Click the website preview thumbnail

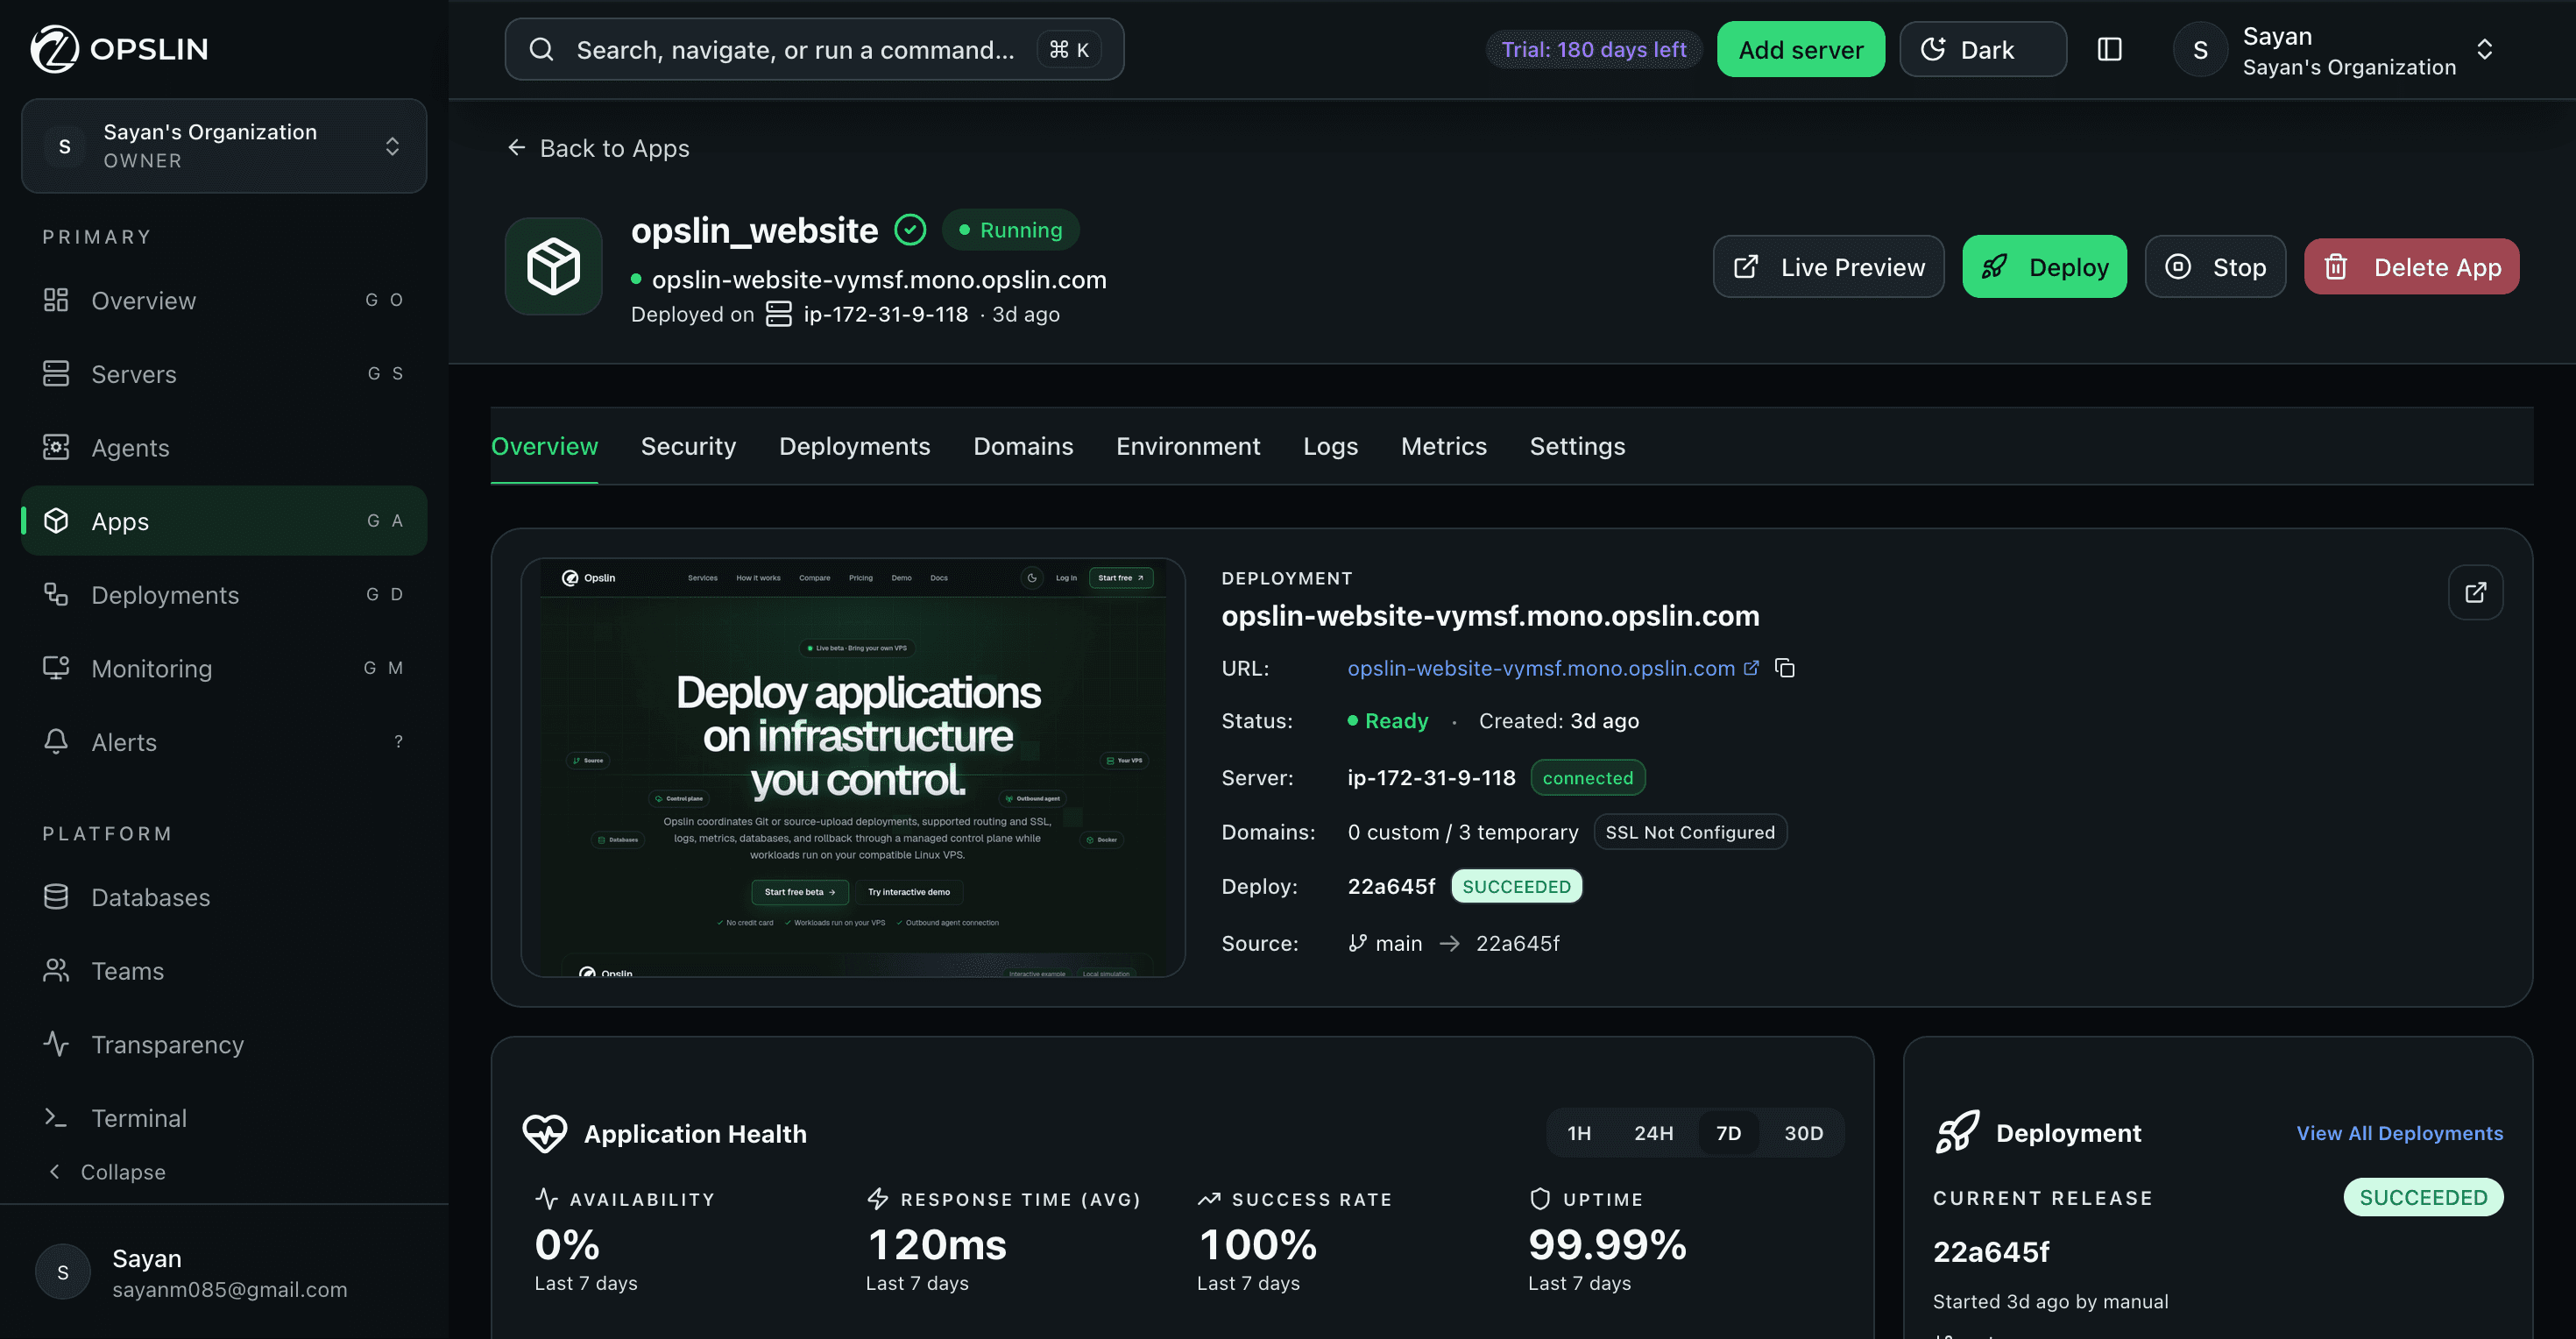[853, 767]
